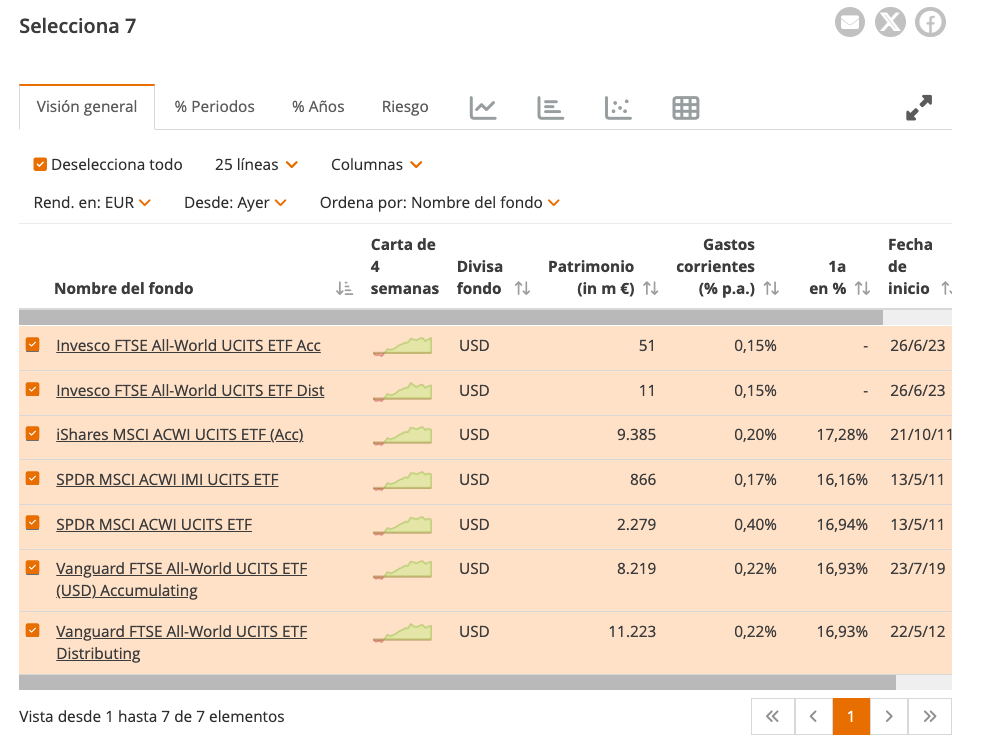Deselect the Invesco FTSE All-World UCITS ETF Acc row
This screenshot has height=746, width=981.
pos(32,345)
